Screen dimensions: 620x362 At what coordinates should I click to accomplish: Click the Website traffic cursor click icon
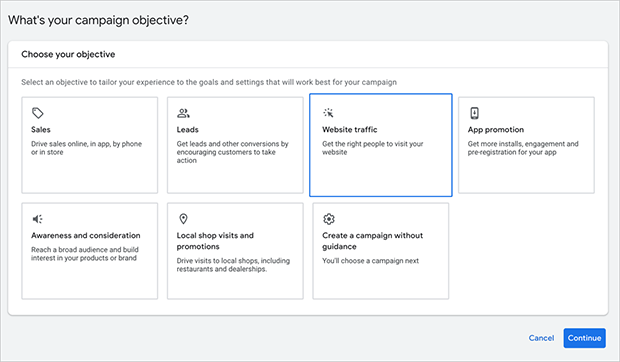pyautogui.click(x=328, y=113)
